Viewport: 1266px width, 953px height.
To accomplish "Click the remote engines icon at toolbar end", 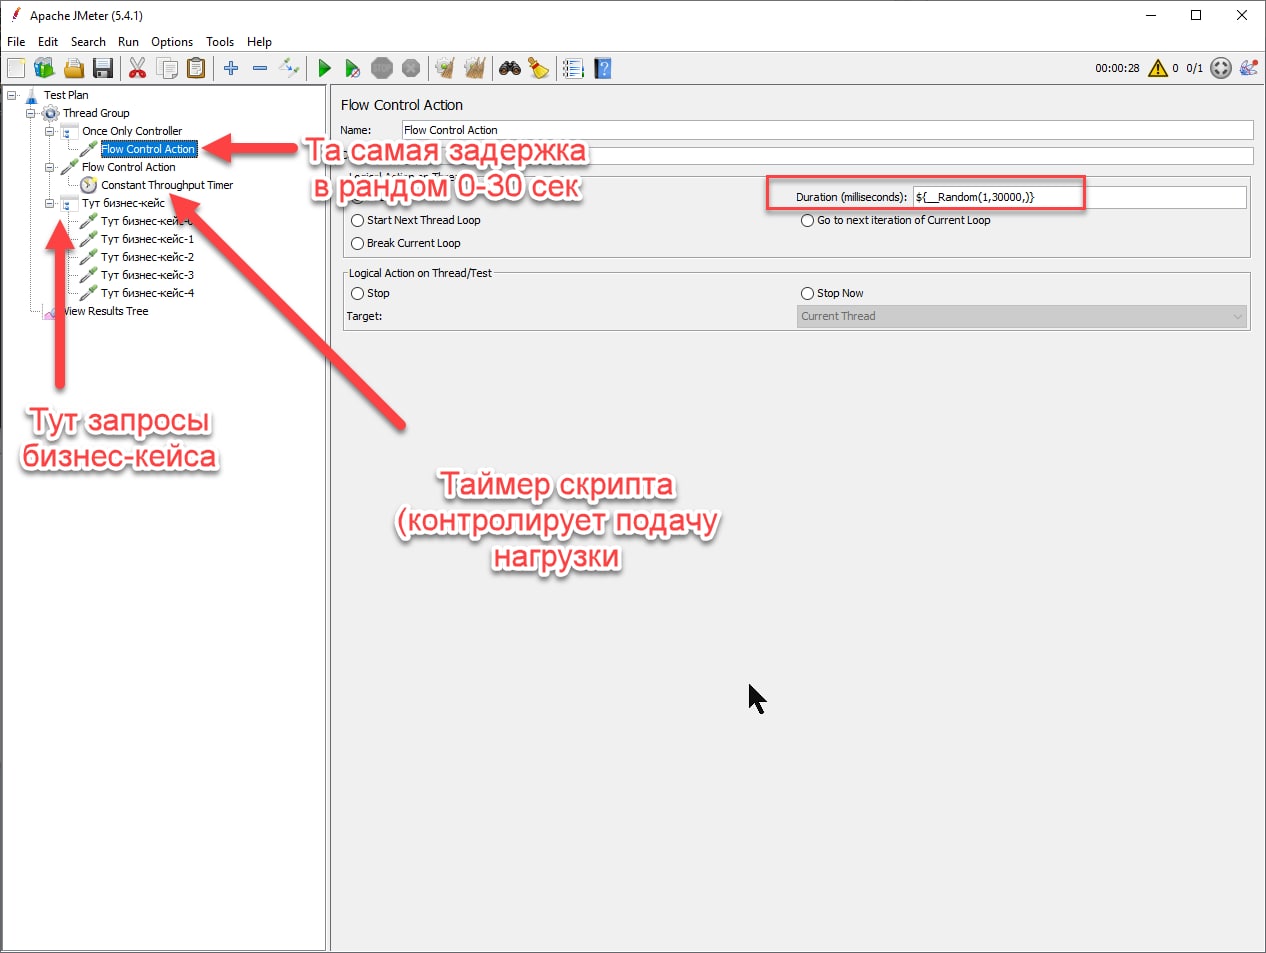I will pos(1249,68).
